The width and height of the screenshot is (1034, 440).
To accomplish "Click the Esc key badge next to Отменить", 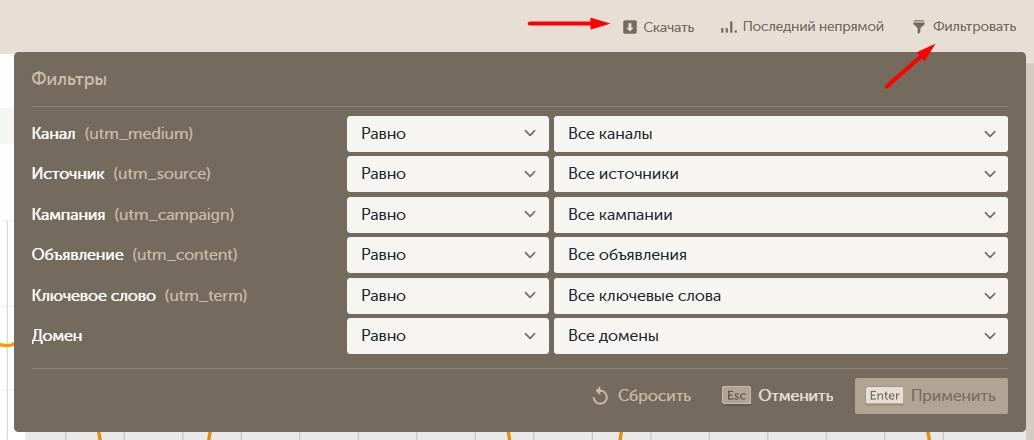I will pos(737,395).
